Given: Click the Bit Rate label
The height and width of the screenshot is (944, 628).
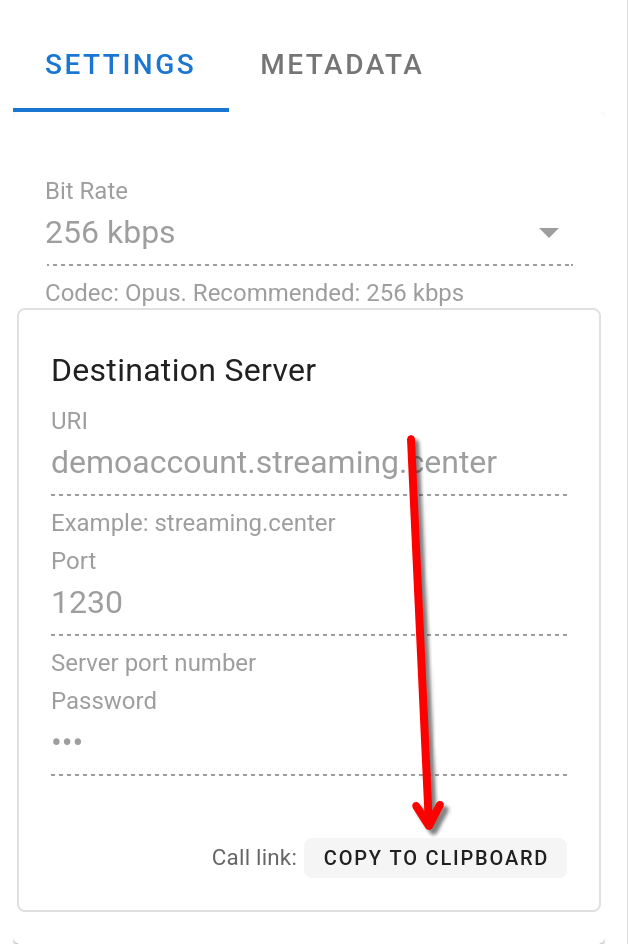Looking at the screenshot, I should pos(86,191).
